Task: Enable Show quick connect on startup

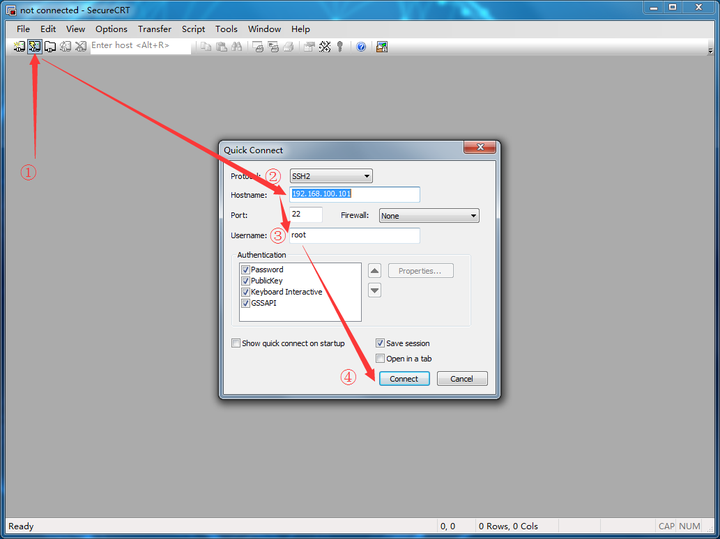Action: coord(236,343)
